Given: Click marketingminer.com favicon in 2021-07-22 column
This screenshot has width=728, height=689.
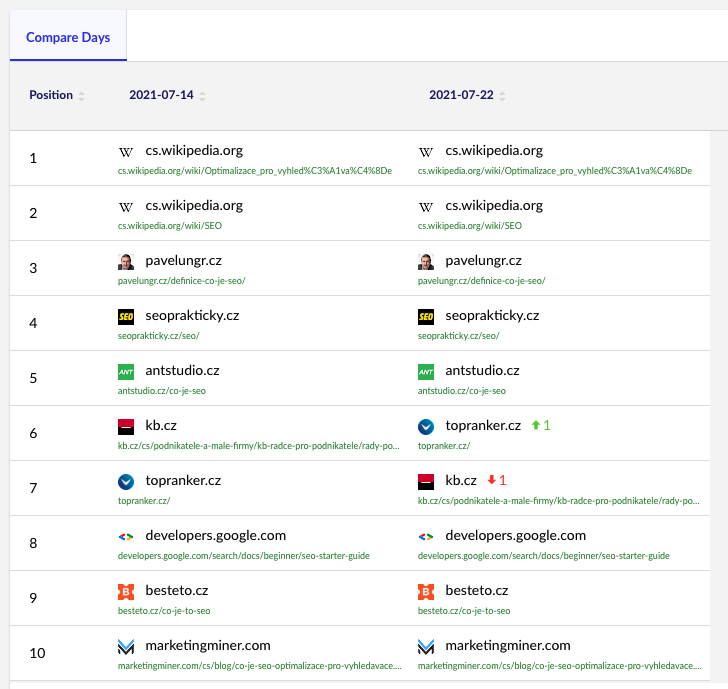Looking at the screenshot, I should [426, 647].
